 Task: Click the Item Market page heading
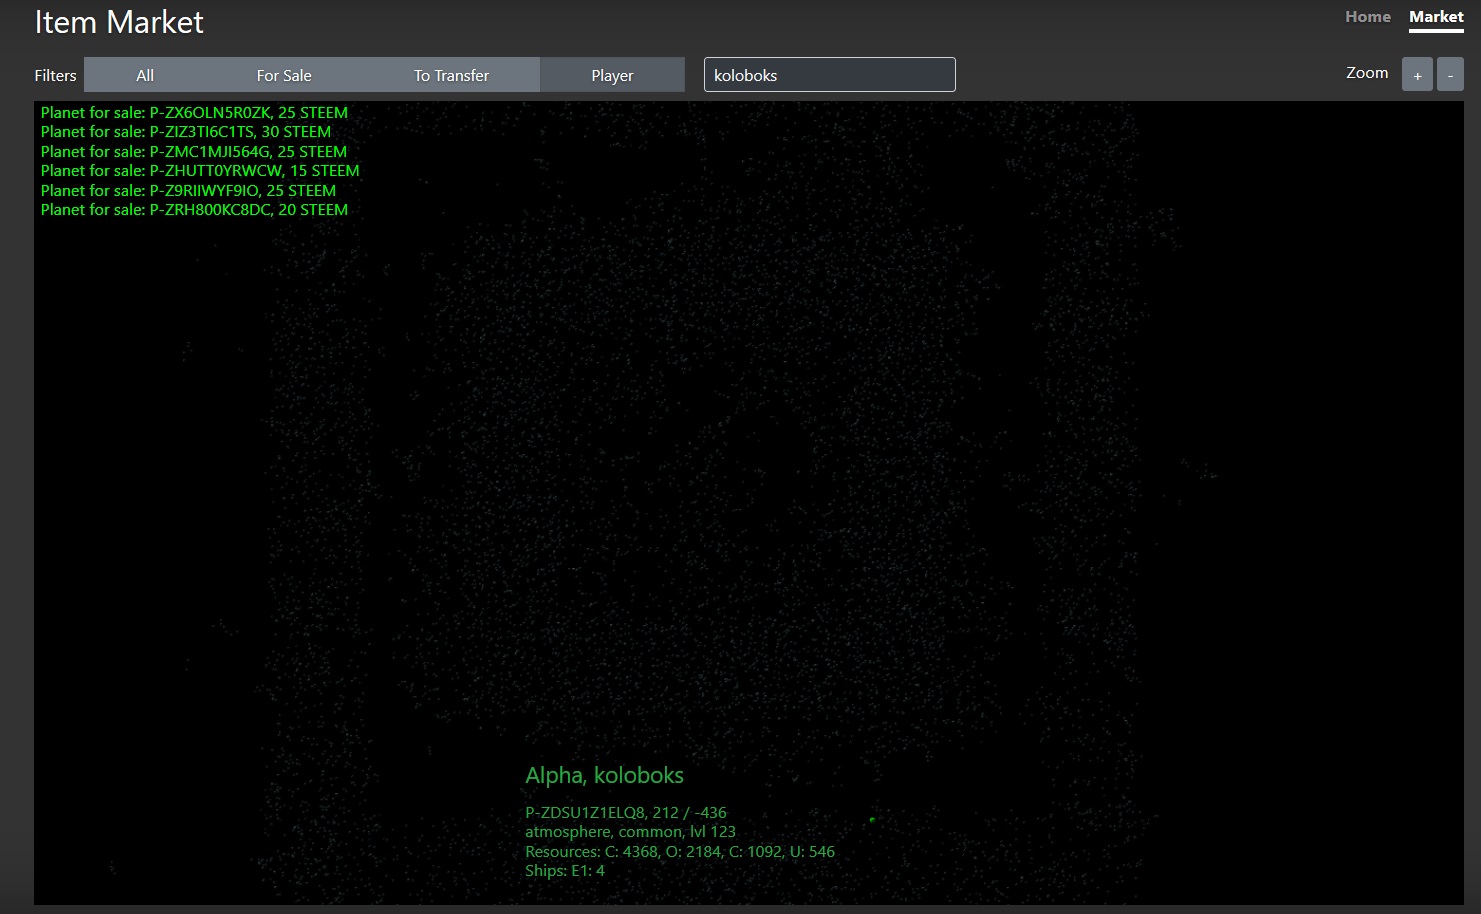[x=119, y=22]
